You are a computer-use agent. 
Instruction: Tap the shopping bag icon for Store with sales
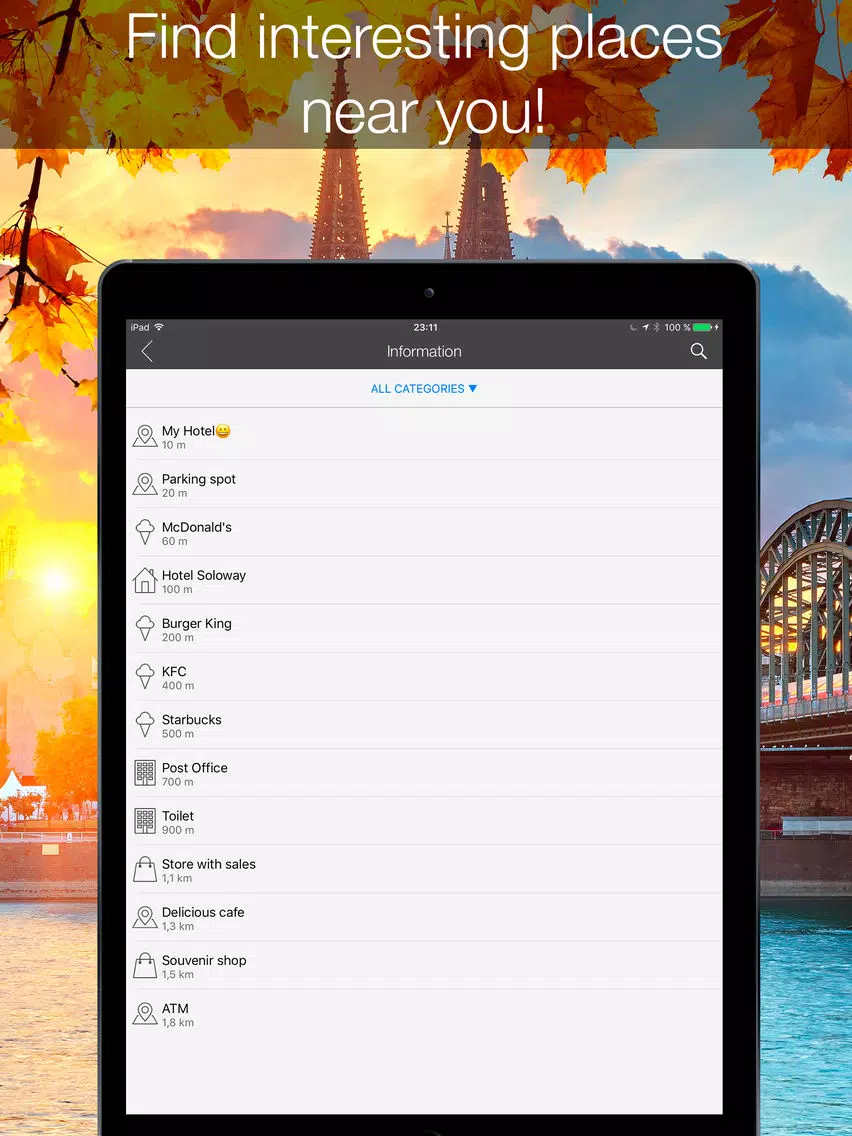(x=145, y=869)
